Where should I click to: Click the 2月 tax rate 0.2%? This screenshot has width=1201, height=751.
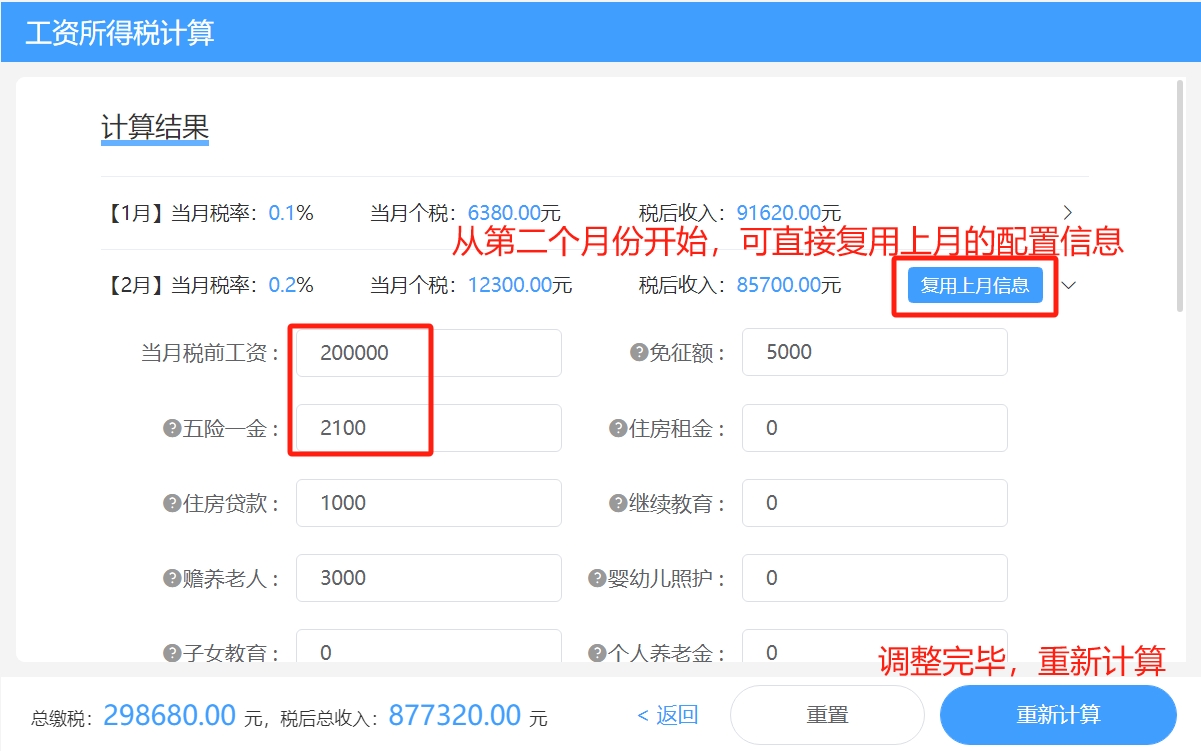coord(291,285)
